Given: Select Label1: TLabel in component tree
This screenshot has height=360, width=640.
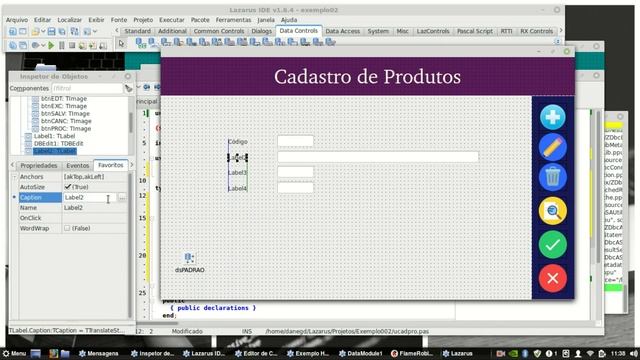Looking at the screenshot, I should (x=54, y=136).
